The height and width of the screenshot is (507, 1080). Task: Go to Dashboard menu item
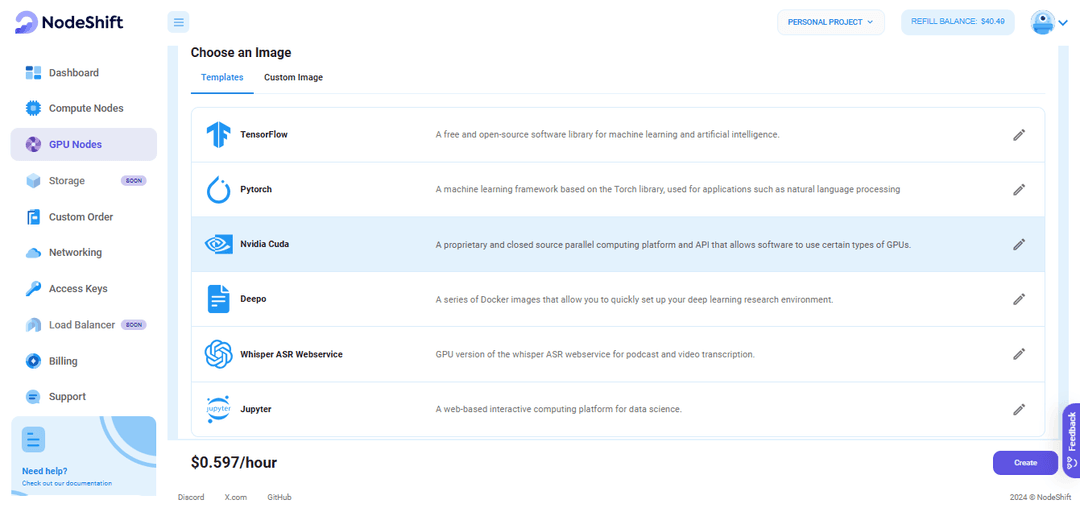coord(83,72)
